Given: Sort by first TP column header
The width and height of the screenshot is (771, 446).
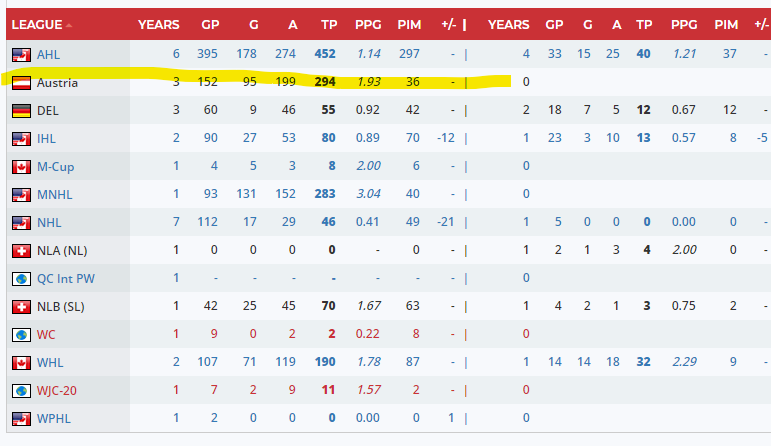Looking at the screenshot, I should pos(328,23).
